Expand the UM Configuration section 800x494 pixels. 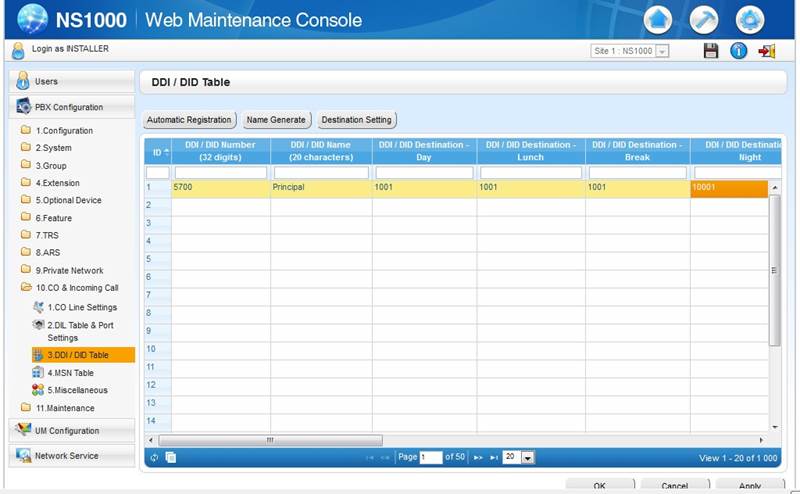[71, 430]
